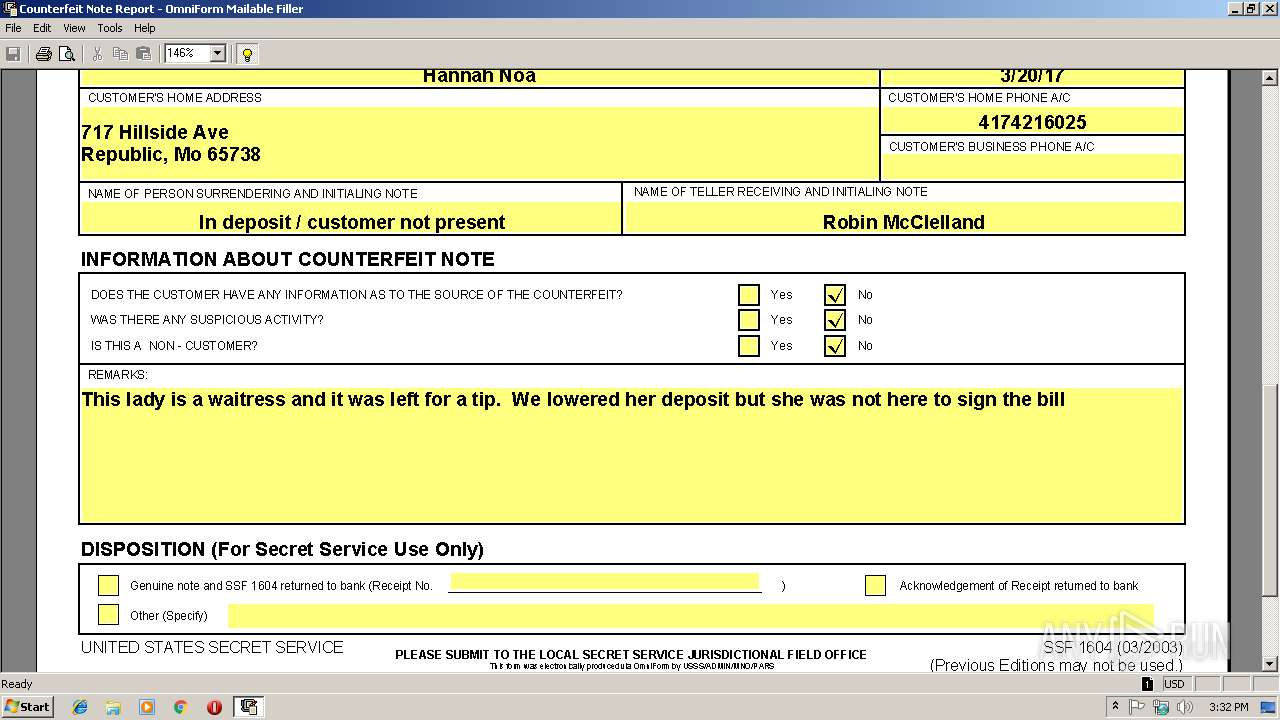Click customer's home address field
The height and width of the screenshot is (720, 1280).
click(x=479, y=144)
